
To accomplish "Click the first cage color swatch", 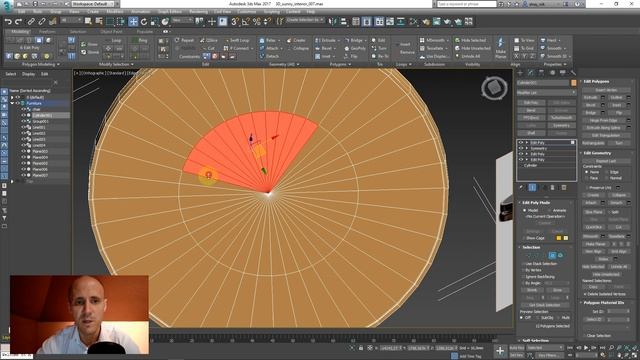I will pyautogui.click(x=559, y=238).
